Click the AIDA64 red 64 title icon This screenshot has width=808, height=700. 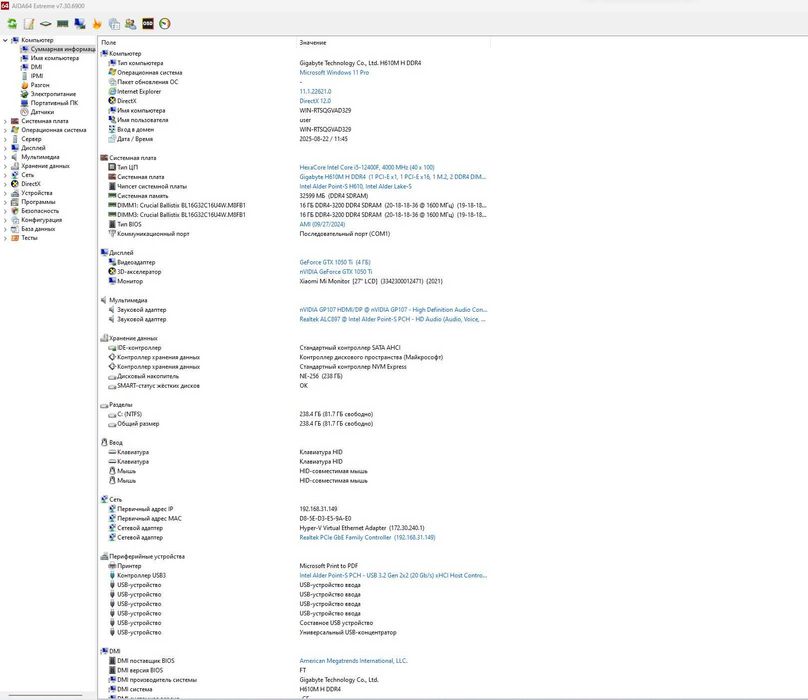5,6
